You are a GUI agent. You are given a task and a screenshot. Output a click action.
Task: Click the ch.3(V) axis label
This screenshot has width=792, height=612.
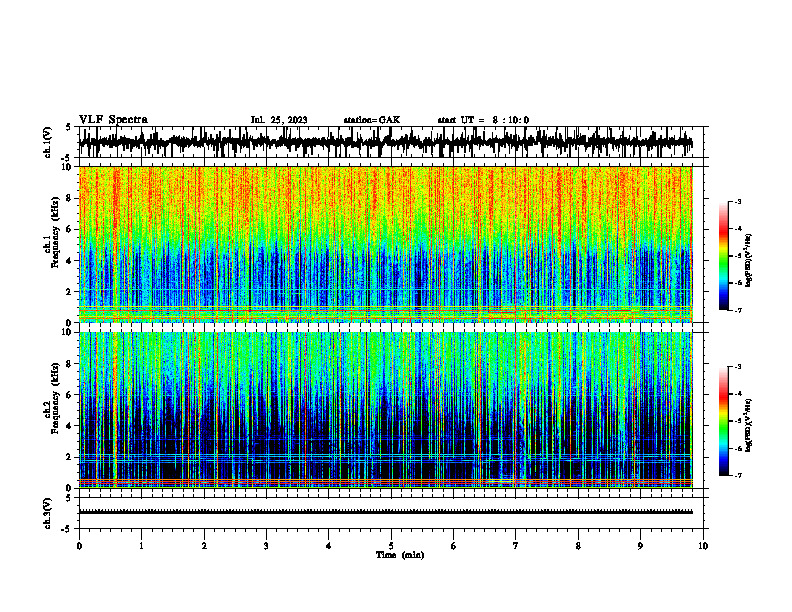[x=48, y=513]
